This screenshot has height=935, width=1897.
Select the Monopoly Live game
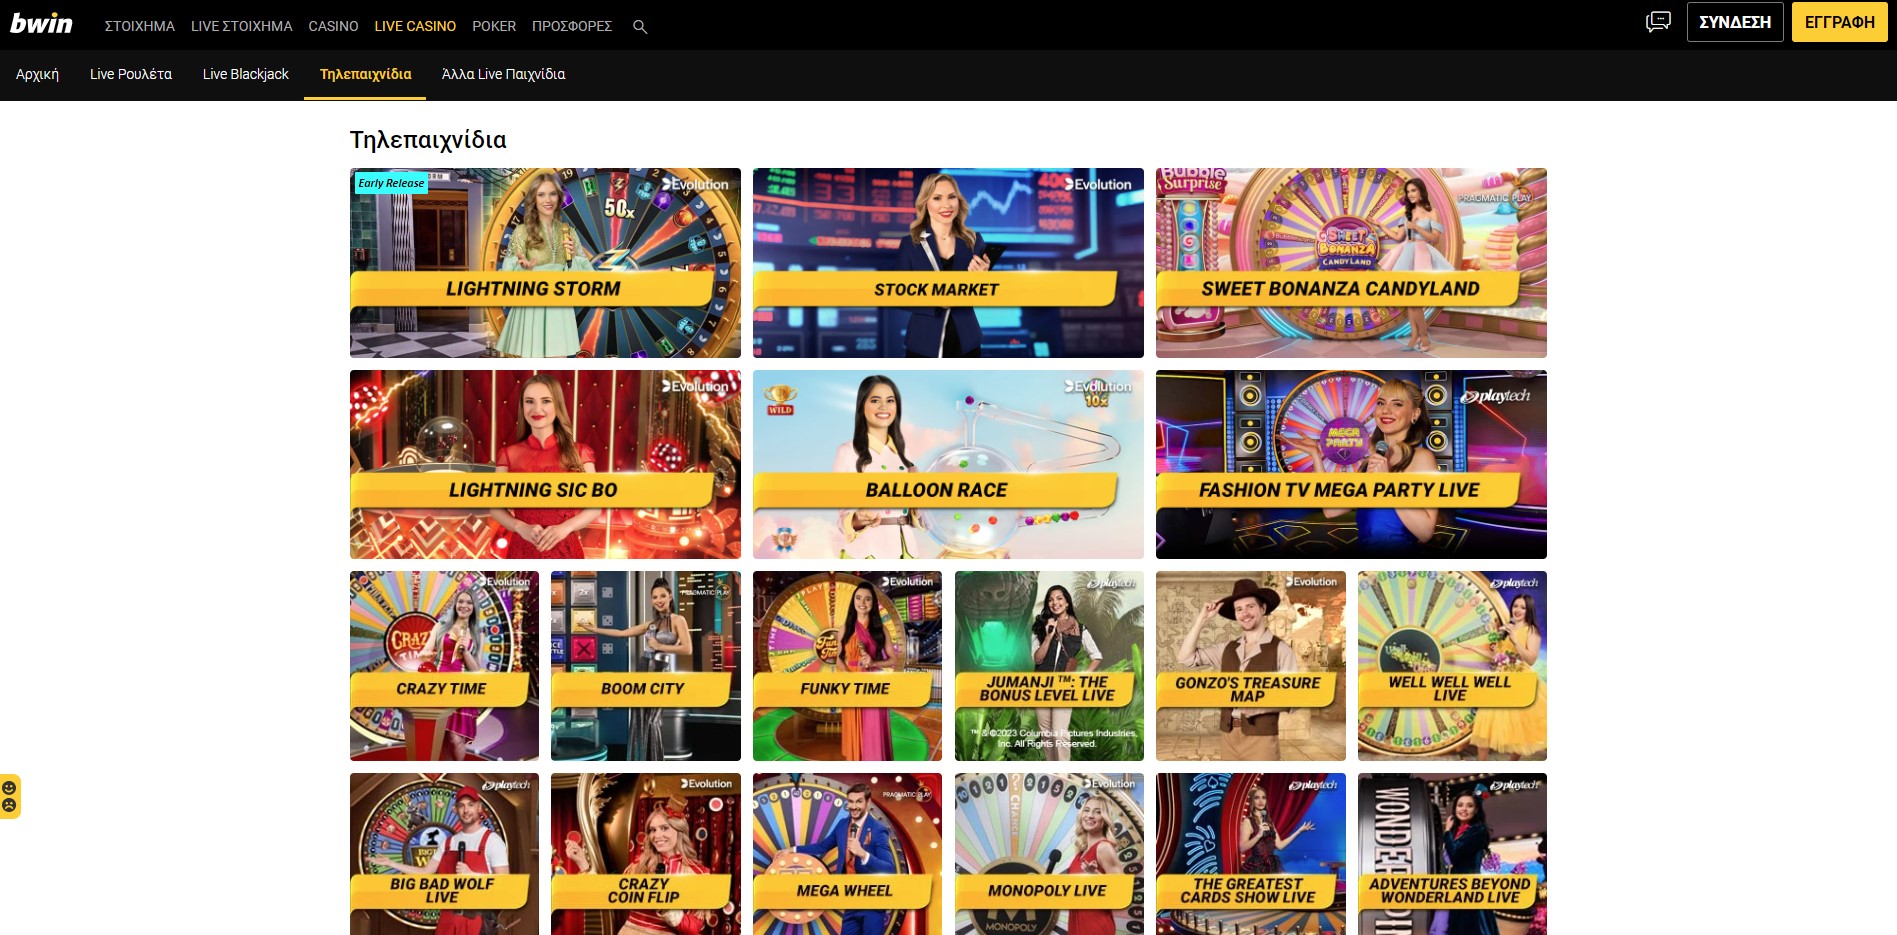pyautogui.click(x=1048, y=855)
